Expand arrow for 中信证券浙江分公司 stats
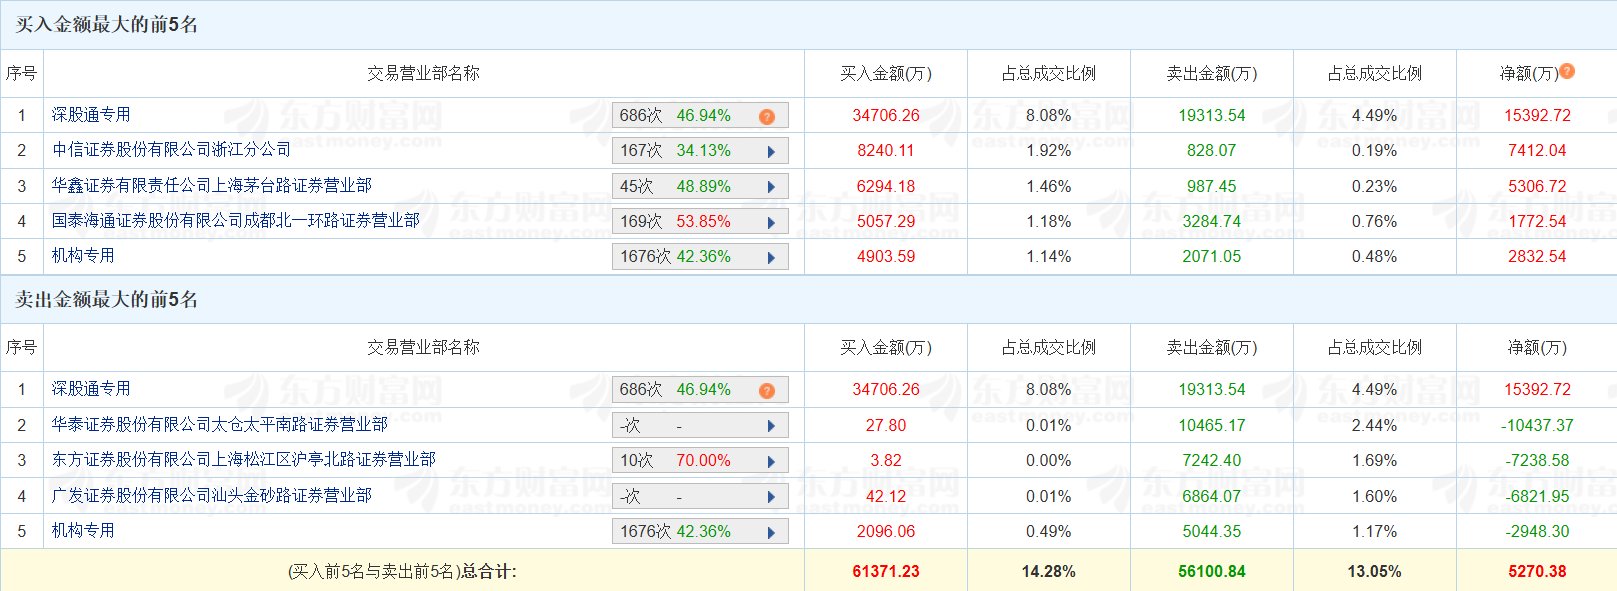 coord(771,152)
